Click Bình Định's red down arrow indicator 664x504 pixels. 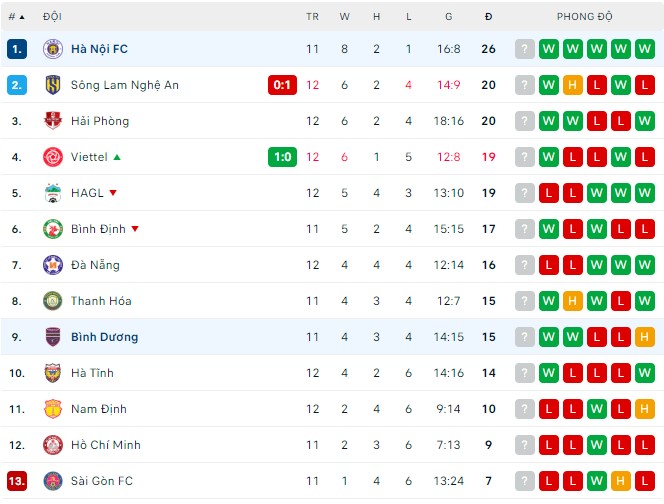click(135, 229)
